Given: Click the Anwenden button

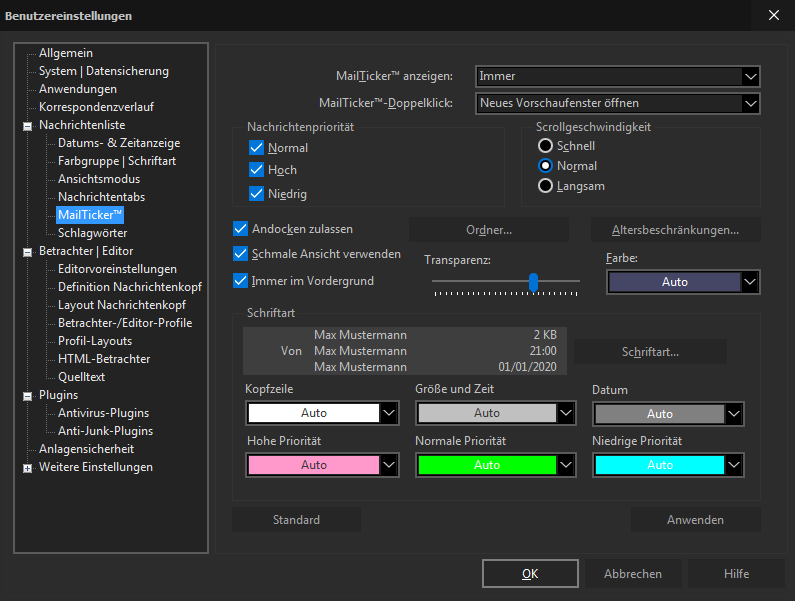Looking at the screenshot, I should point(695,520).
